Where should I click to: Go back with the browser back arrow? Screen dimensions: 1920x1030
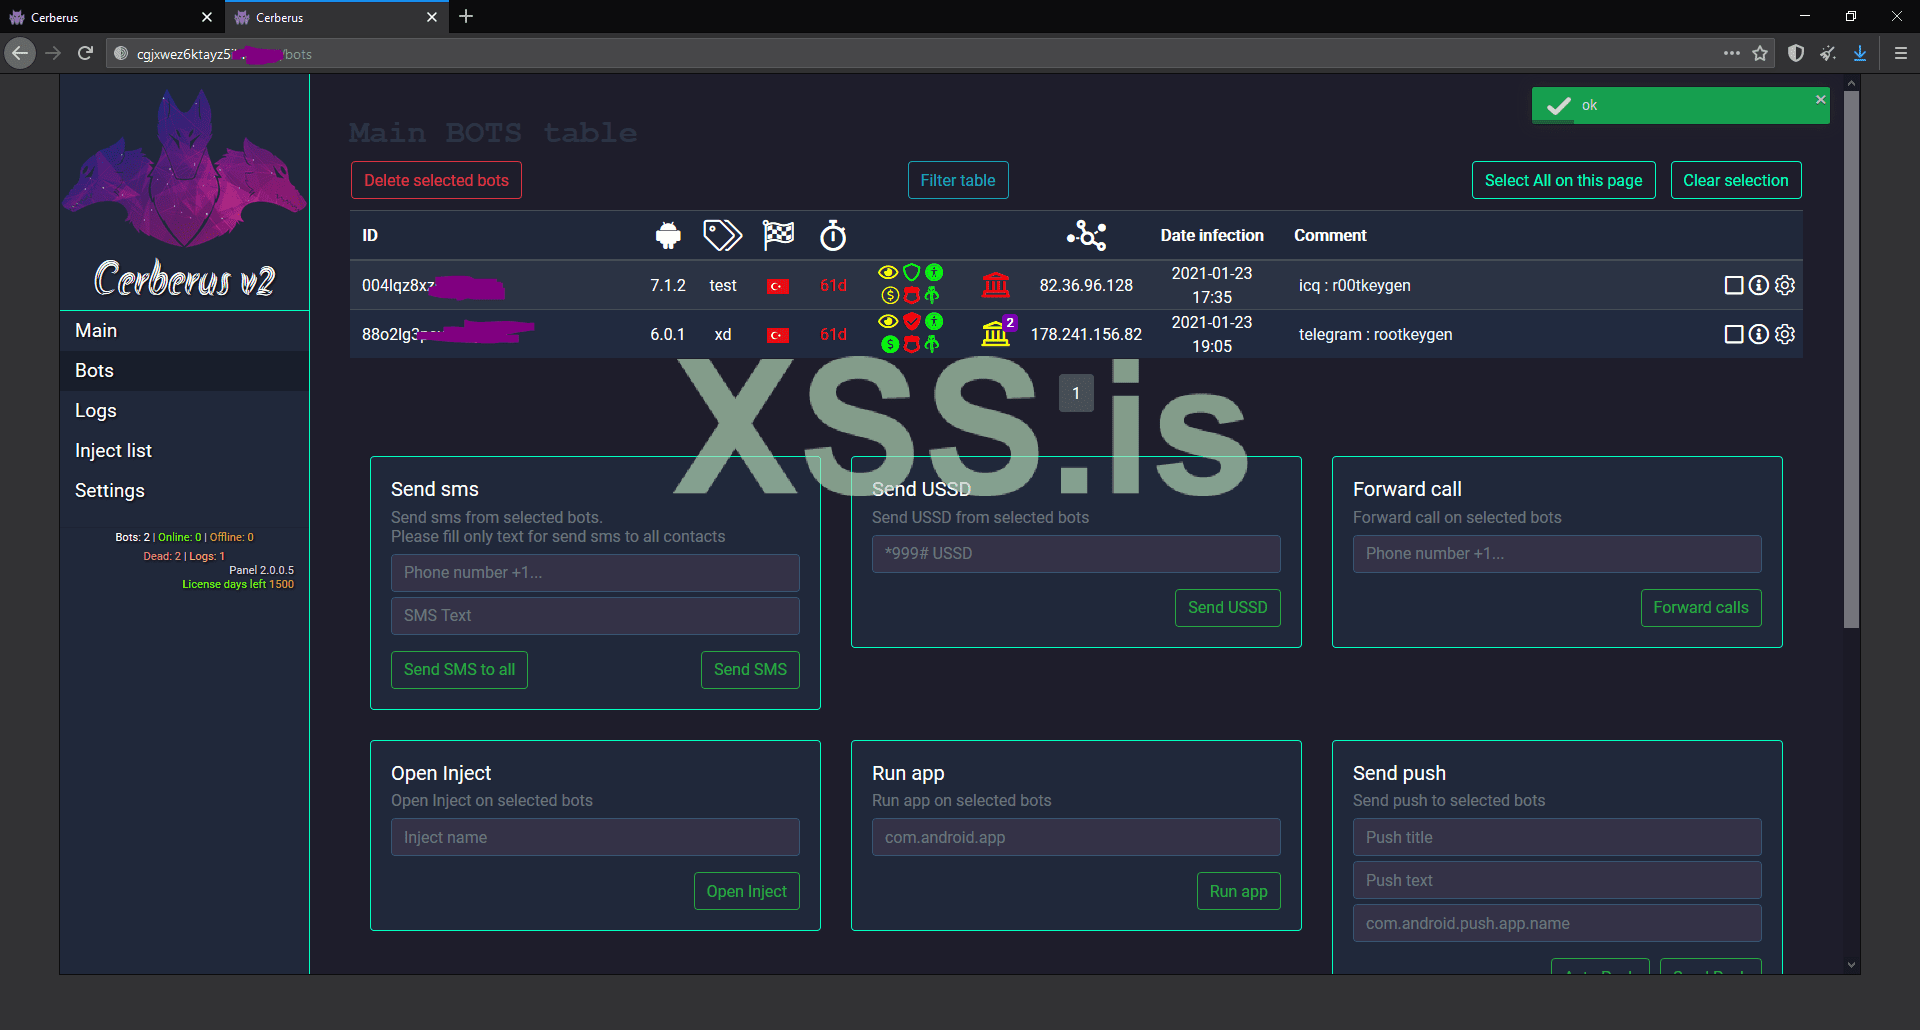20,53
